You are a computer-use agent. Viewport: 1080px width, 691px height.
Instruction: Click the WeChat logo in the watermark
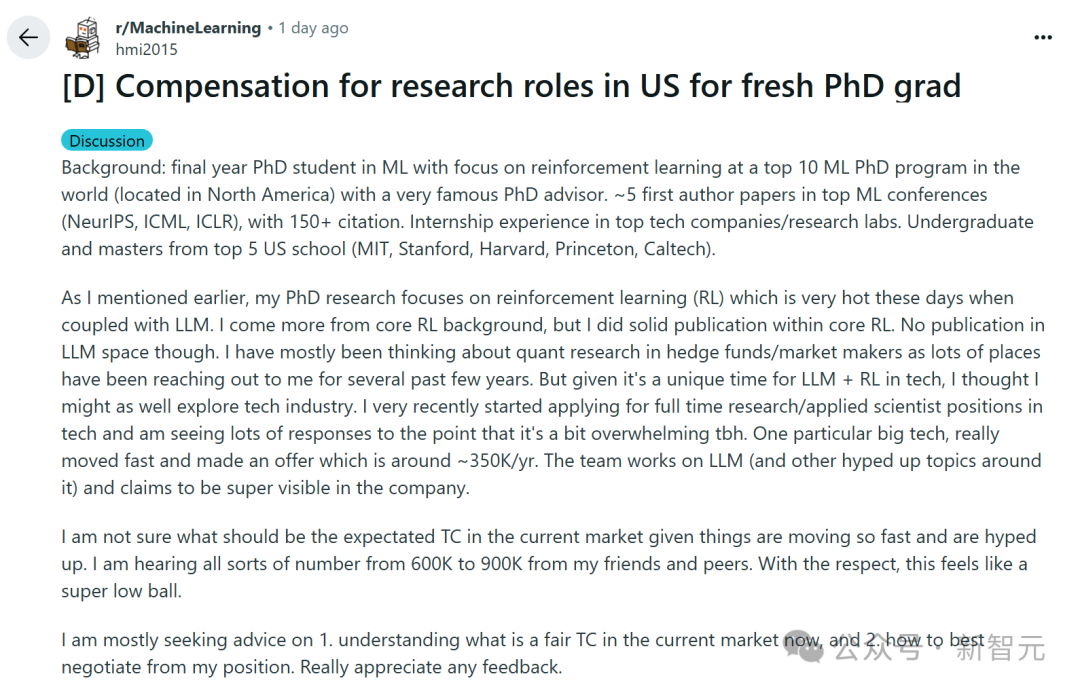pyautogui.click(x=804, y=647)
